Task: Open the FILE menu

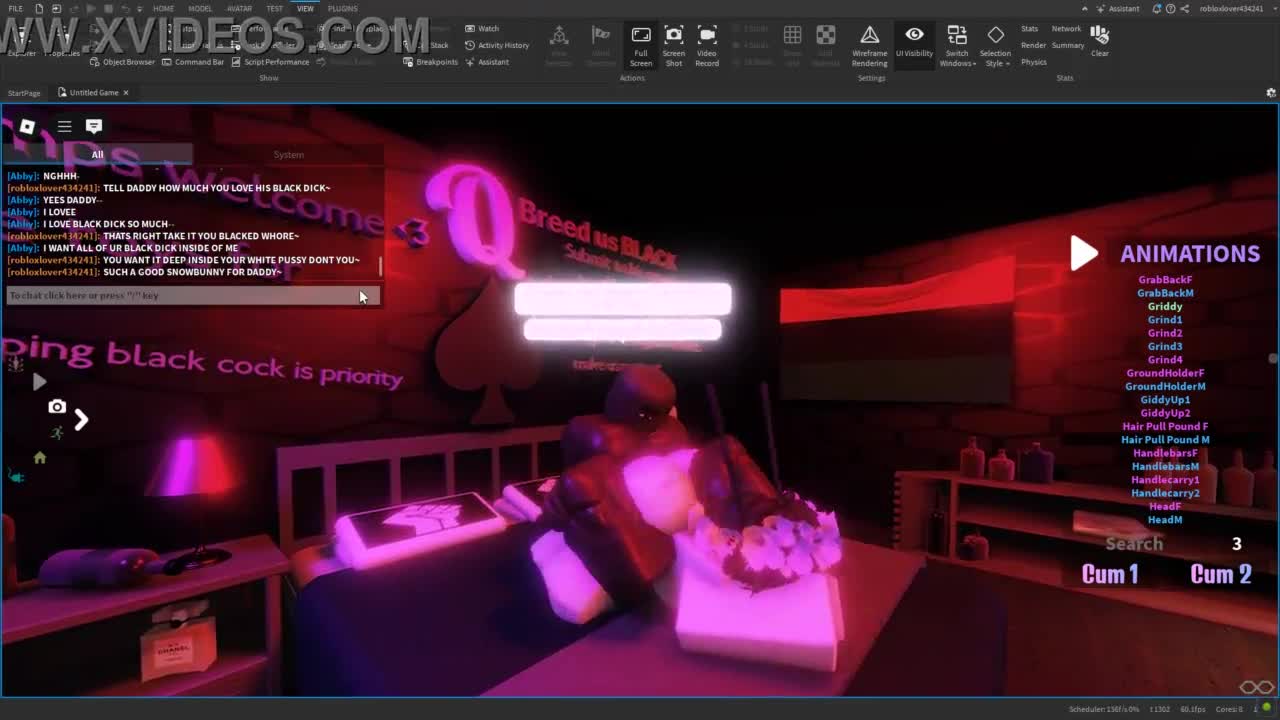Action: tap(16, 8)
